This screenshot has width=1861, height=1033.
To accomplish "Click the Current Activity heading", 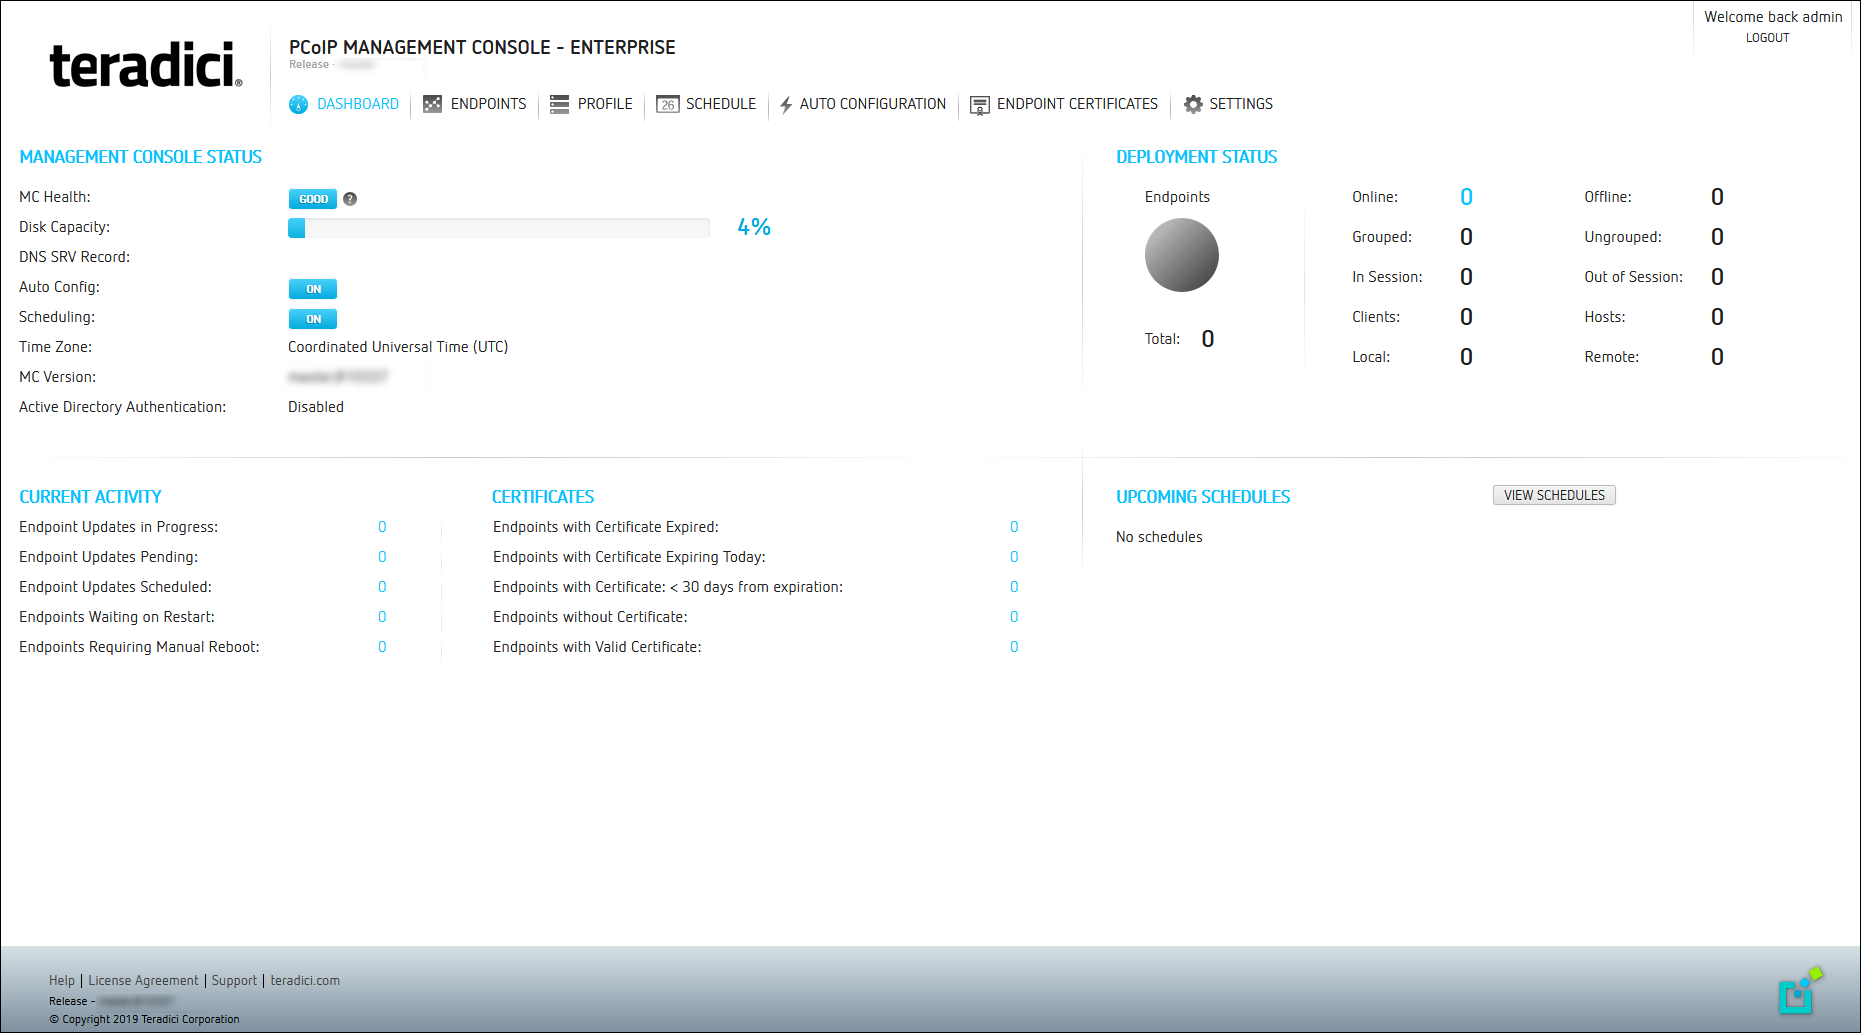I will click(x=90, y=497).
